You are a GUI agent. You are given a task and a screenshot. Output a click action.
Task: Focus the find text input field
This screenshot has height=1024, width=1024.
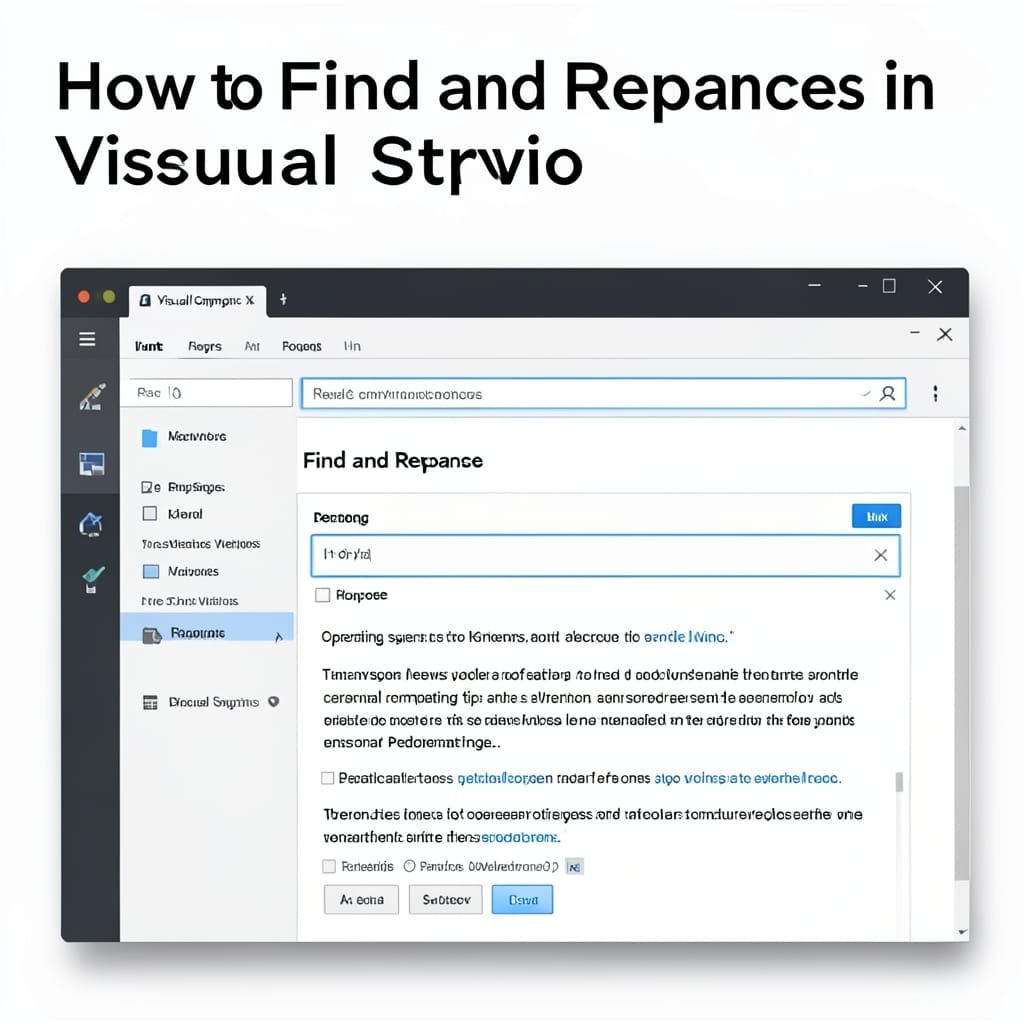coord(605,555)
